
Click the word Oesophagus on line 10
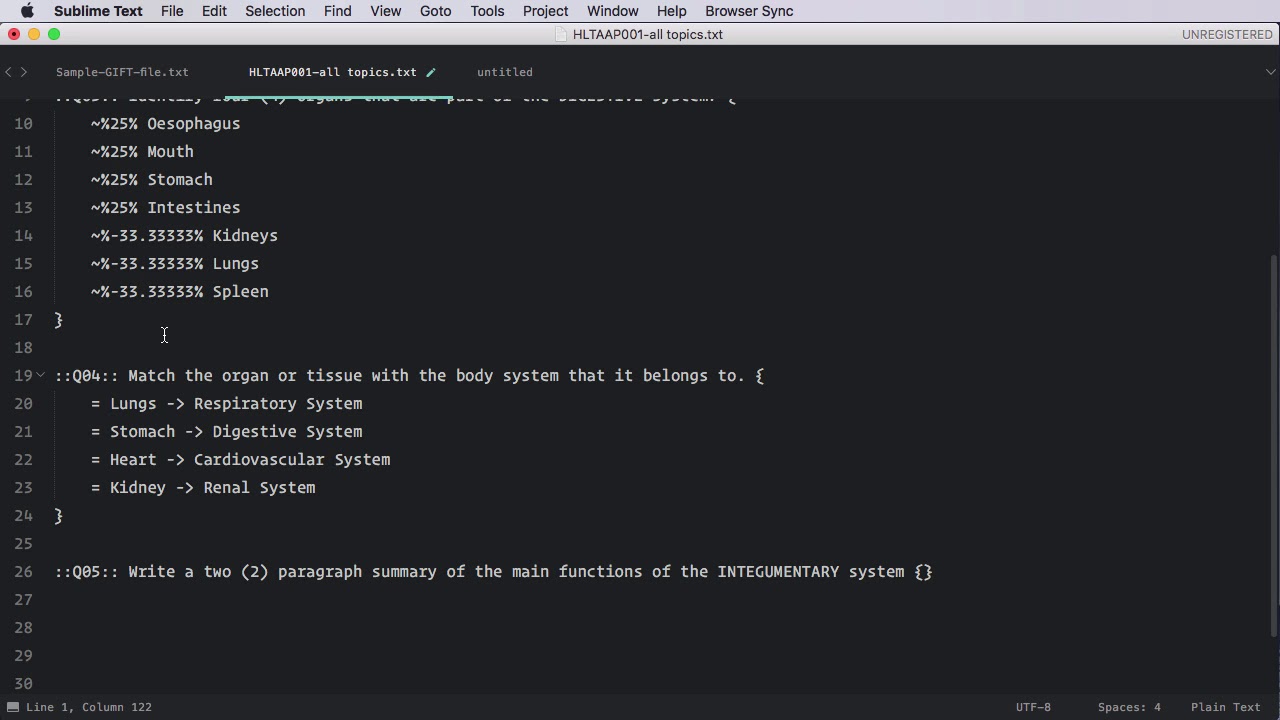[194, 124]
